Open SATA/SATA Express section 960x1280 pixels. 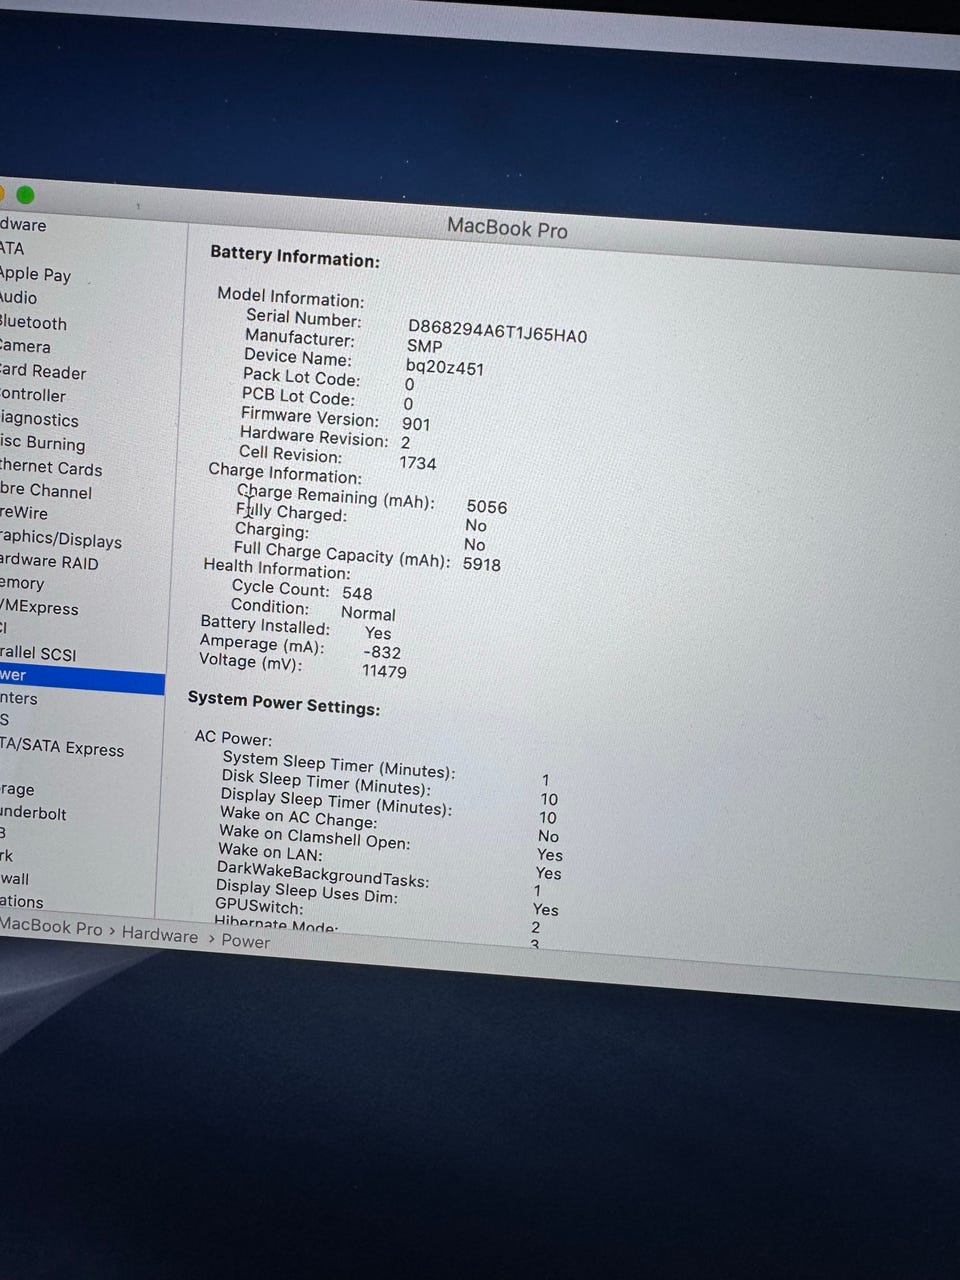click(x=62, y=748)
